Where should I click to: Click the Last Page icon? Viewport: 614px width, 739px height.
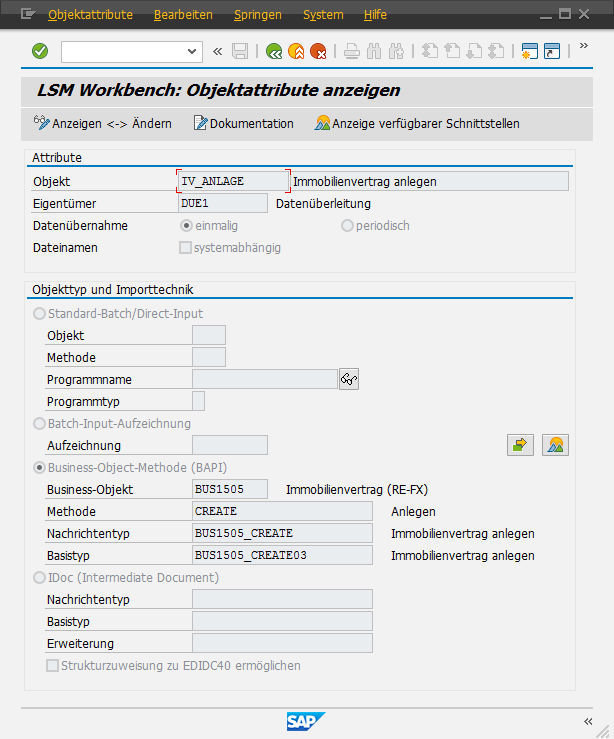[x=497, y=51]
